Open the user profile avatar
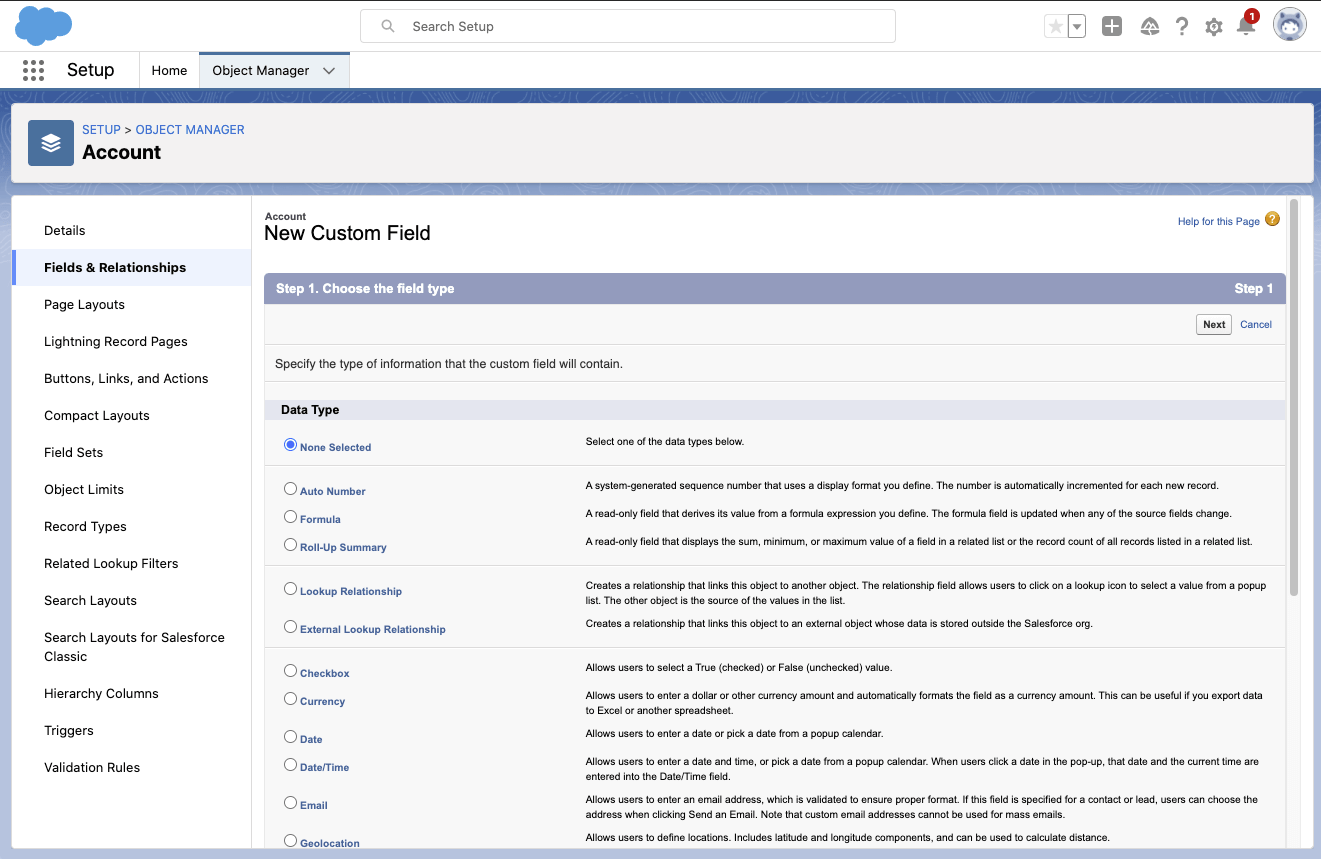Viewport: 1321px width, 859px height. [x=1289, y=26]
